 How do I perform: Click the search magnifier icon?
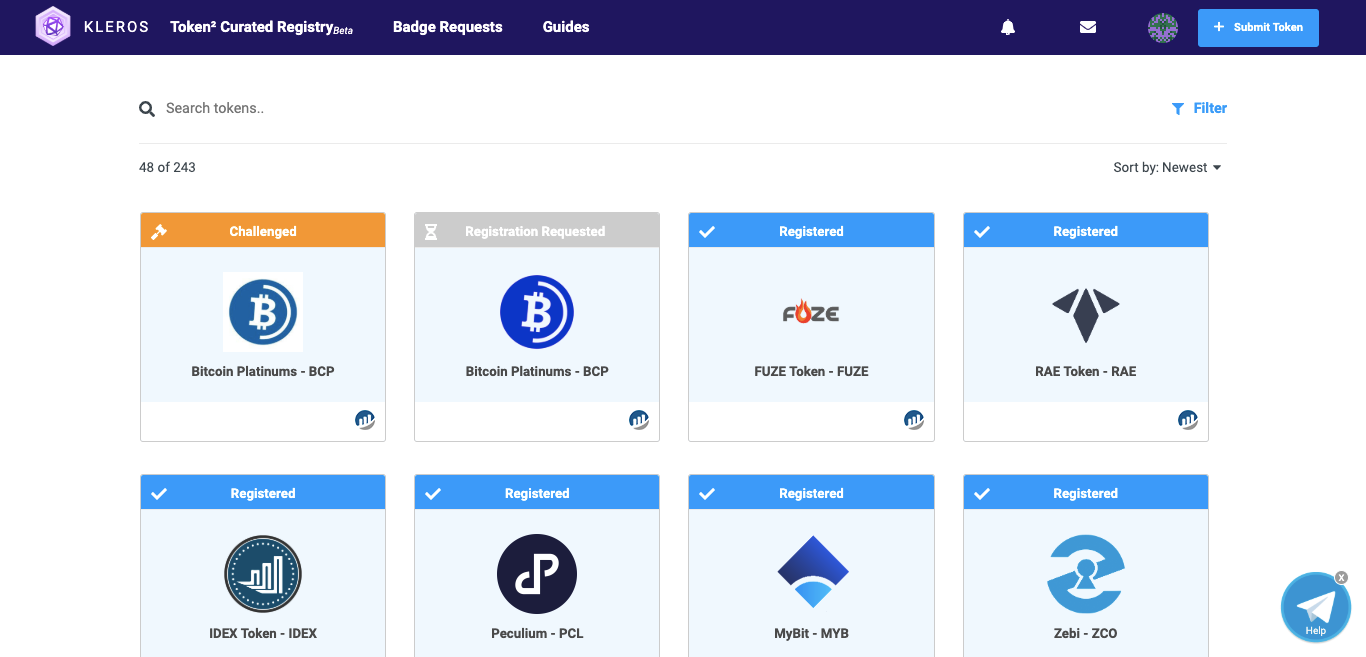coord(147,108)
